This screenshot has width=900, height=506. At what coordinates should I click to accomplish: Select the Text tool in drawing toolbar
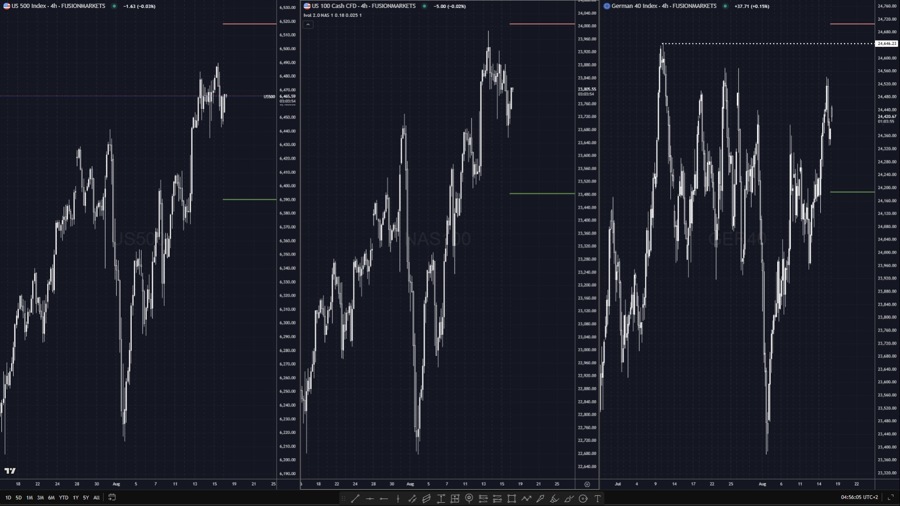click(x=597, y=498)
